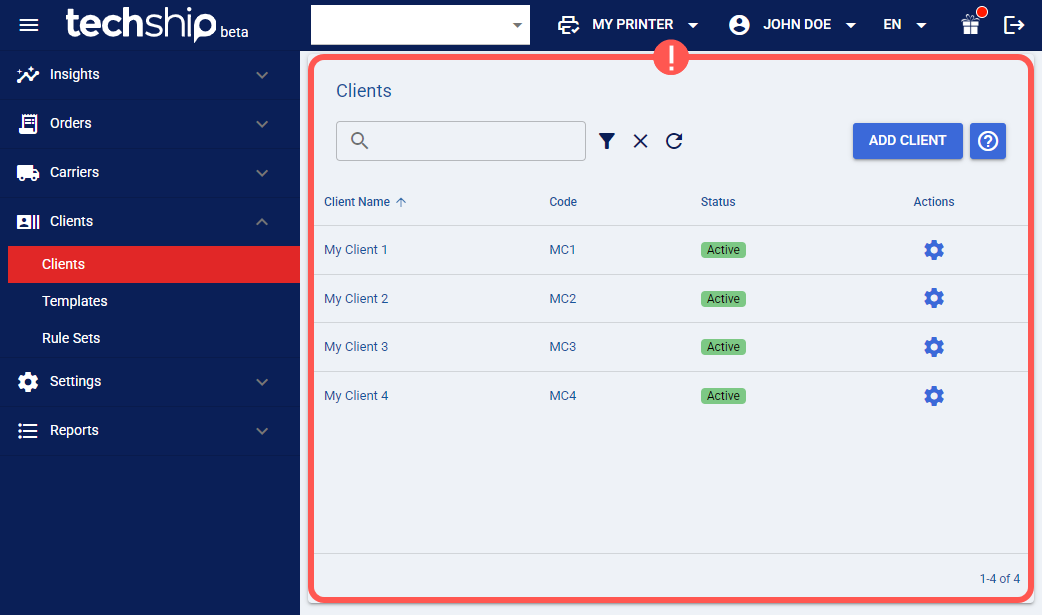This screenshot has height=615, width=1042.
Task: Click MY PRINTER label
Action: [x=633, y=25]
